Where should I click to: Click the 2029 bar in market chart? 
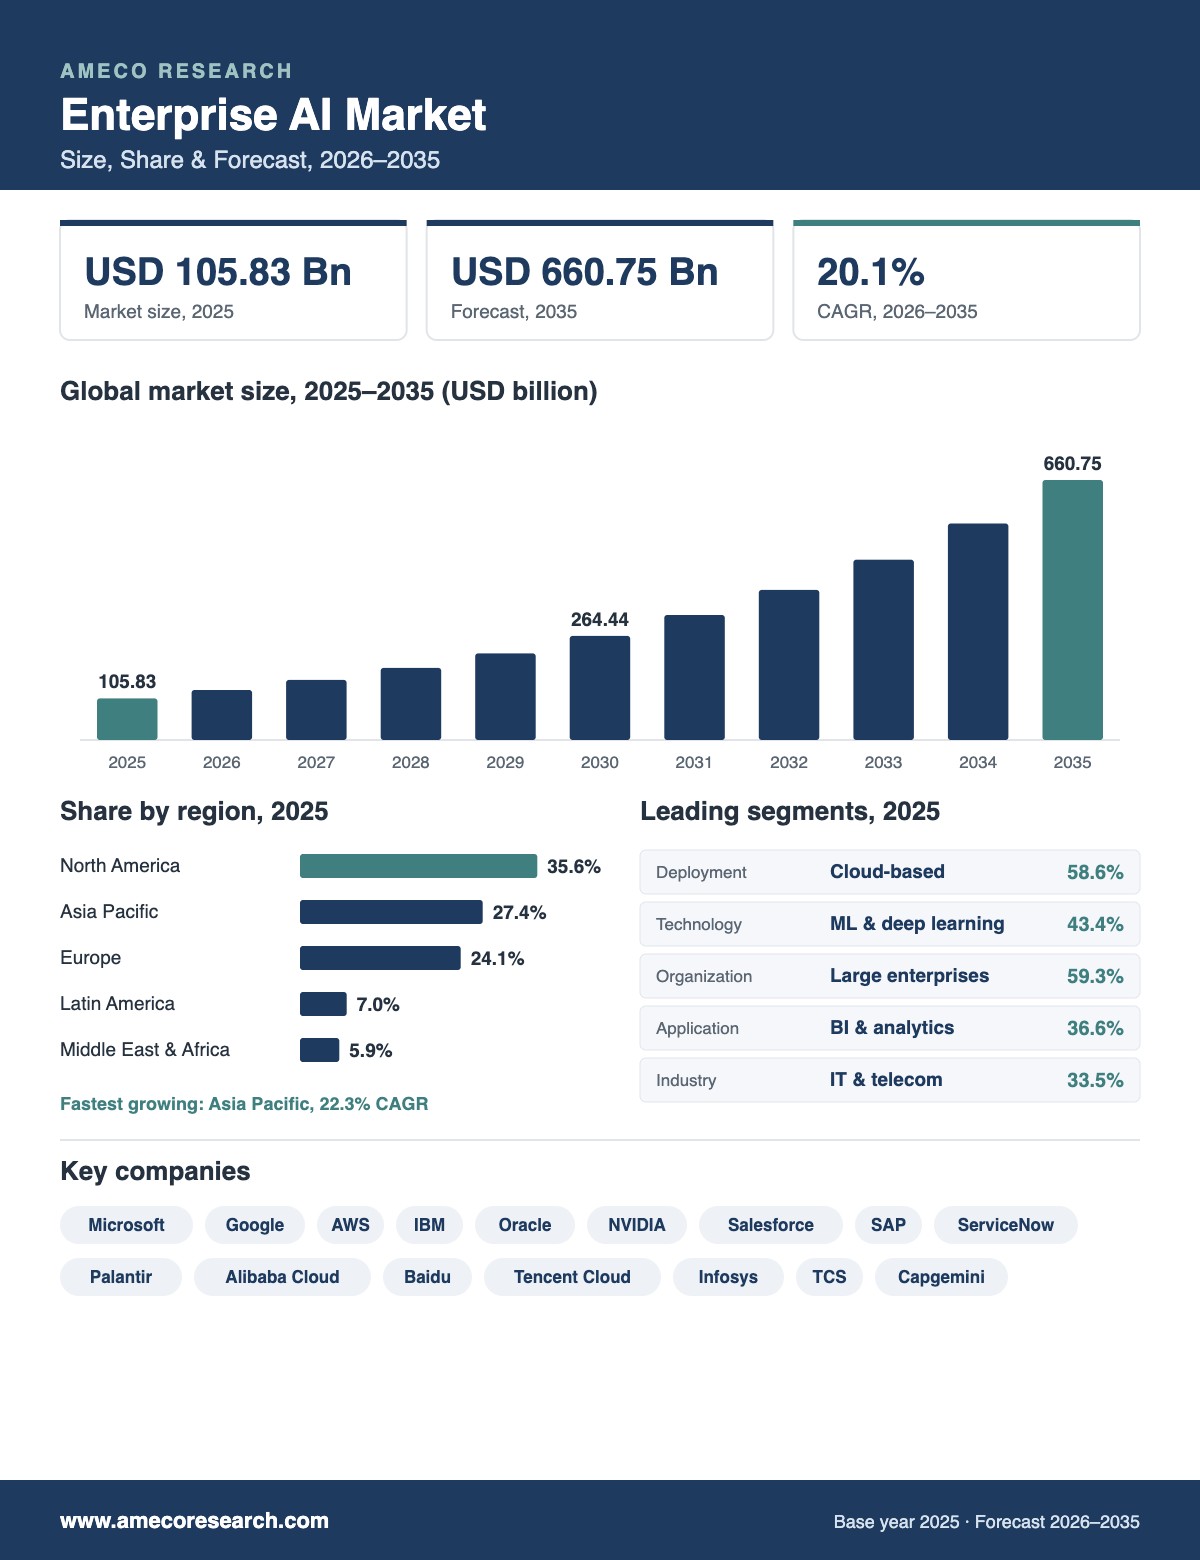click(x=505, y=697)
